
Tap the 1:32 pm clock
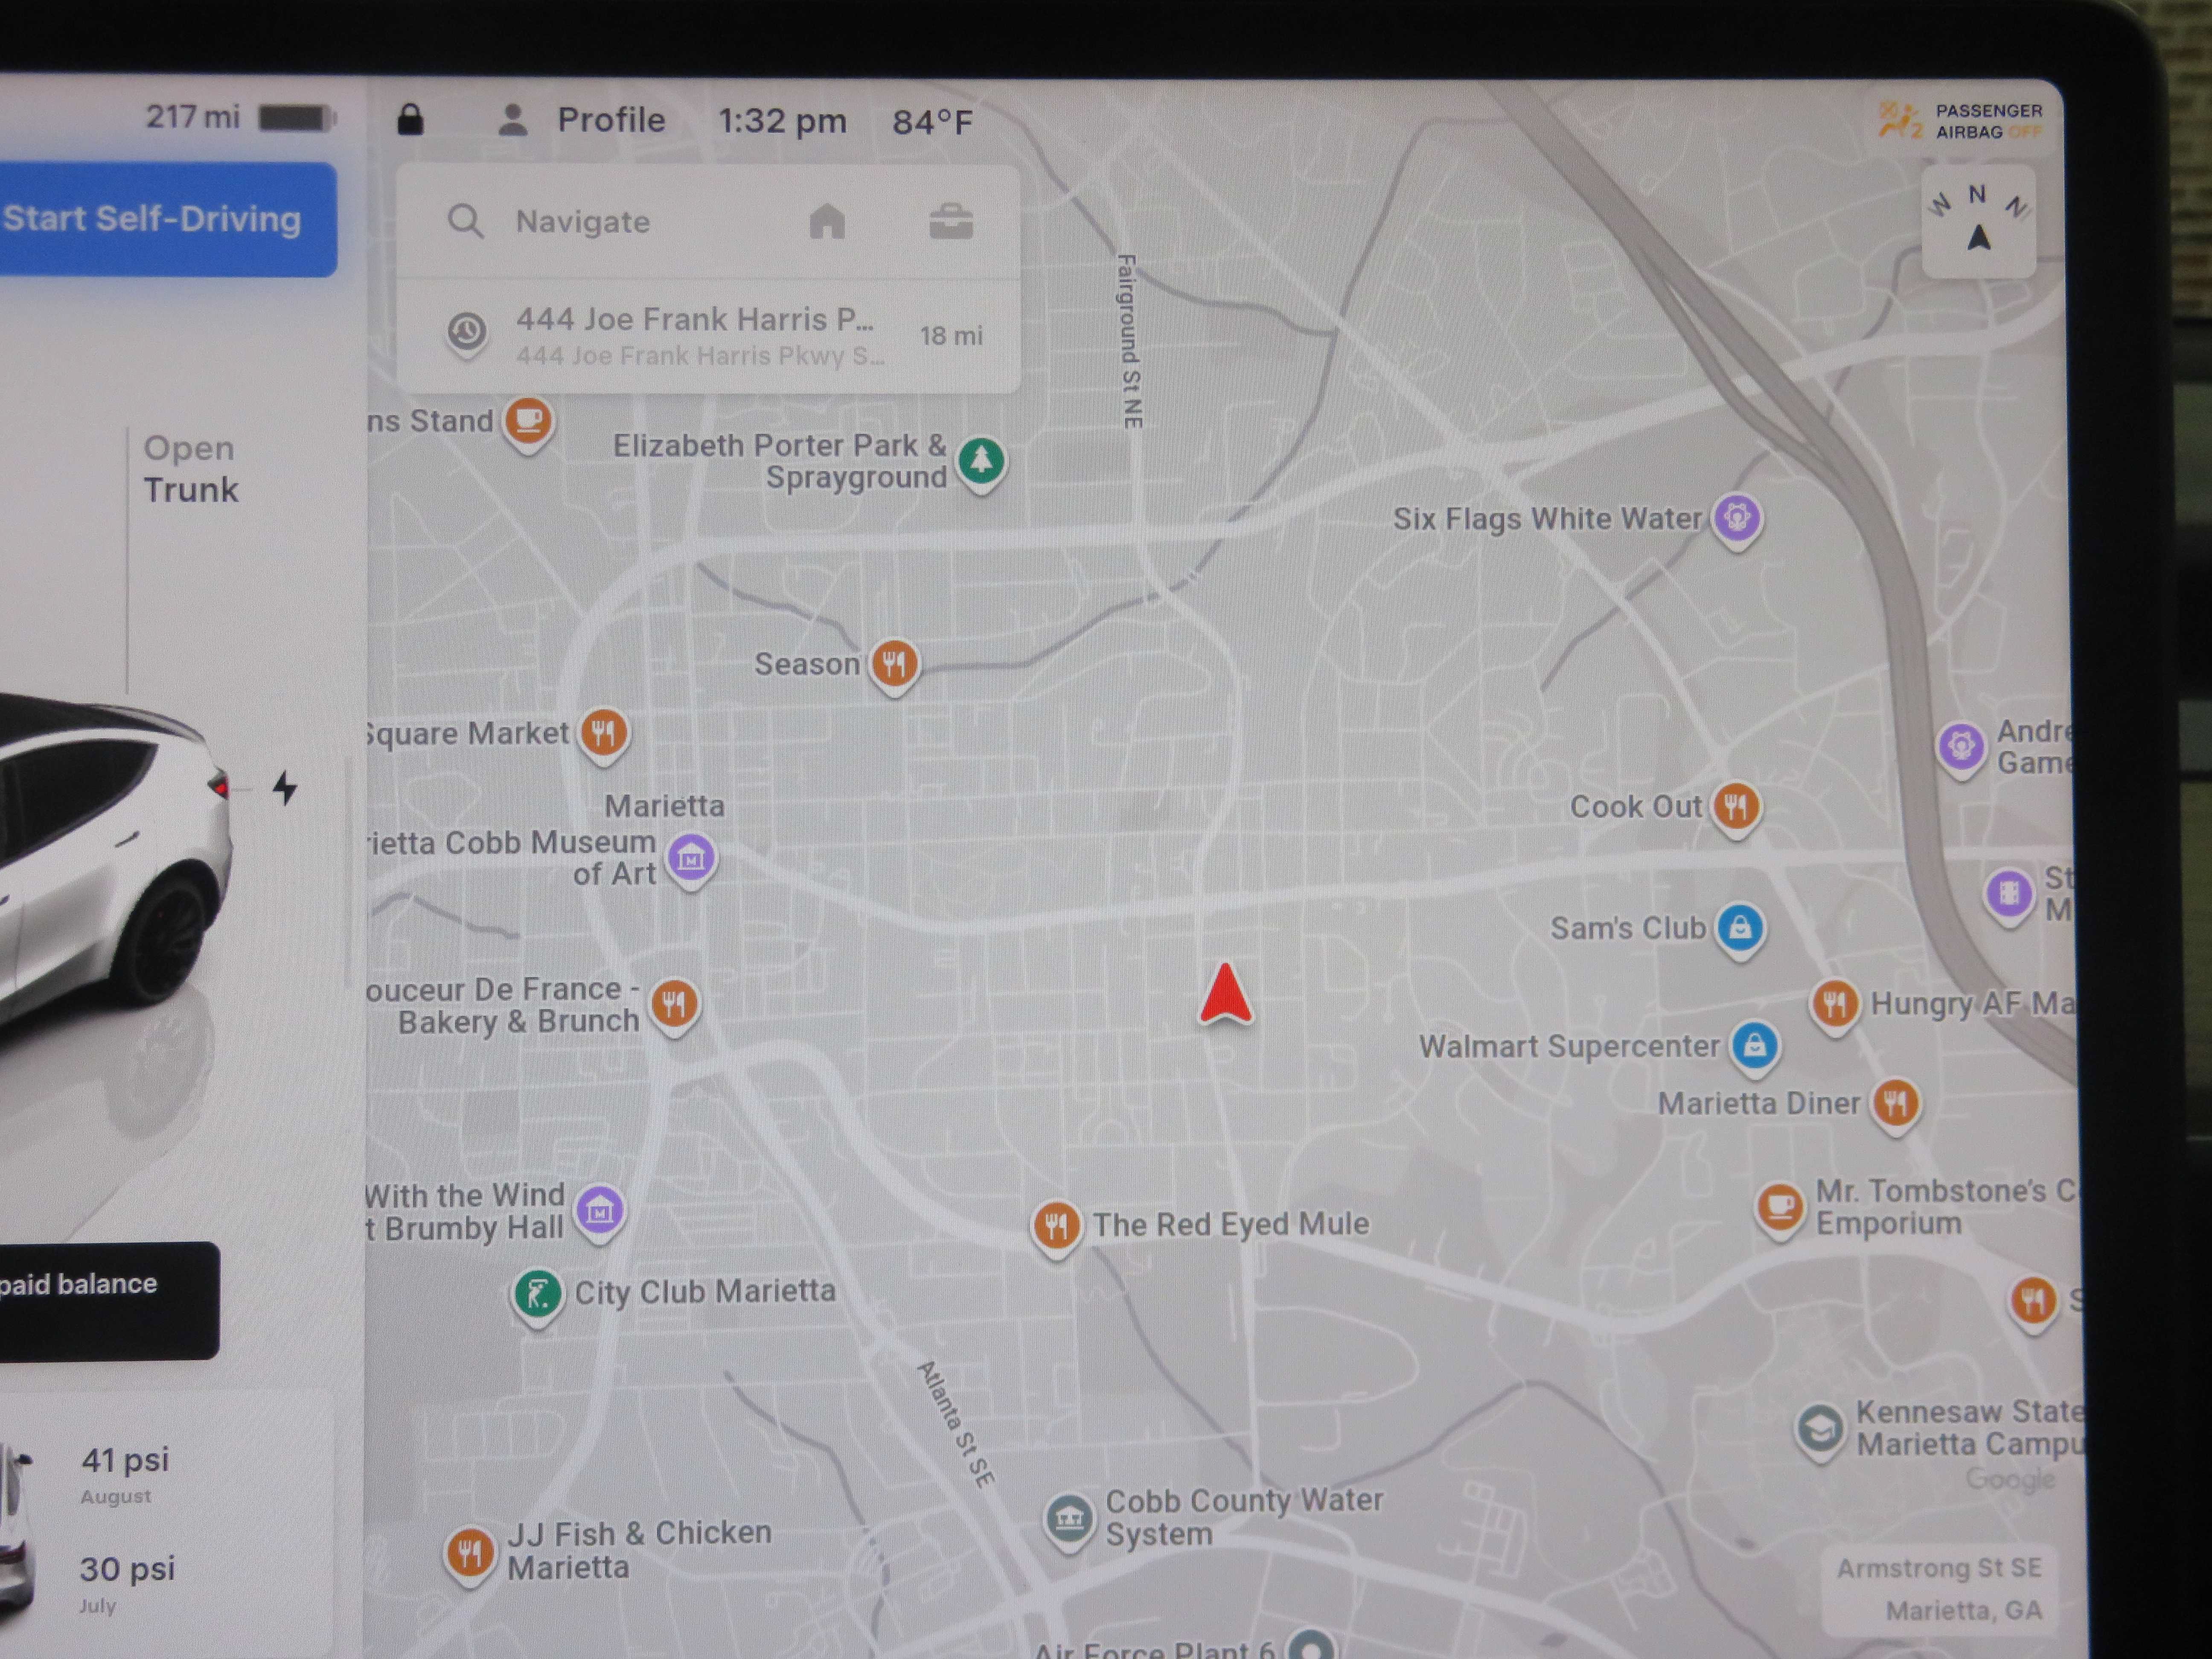point(782,122)
